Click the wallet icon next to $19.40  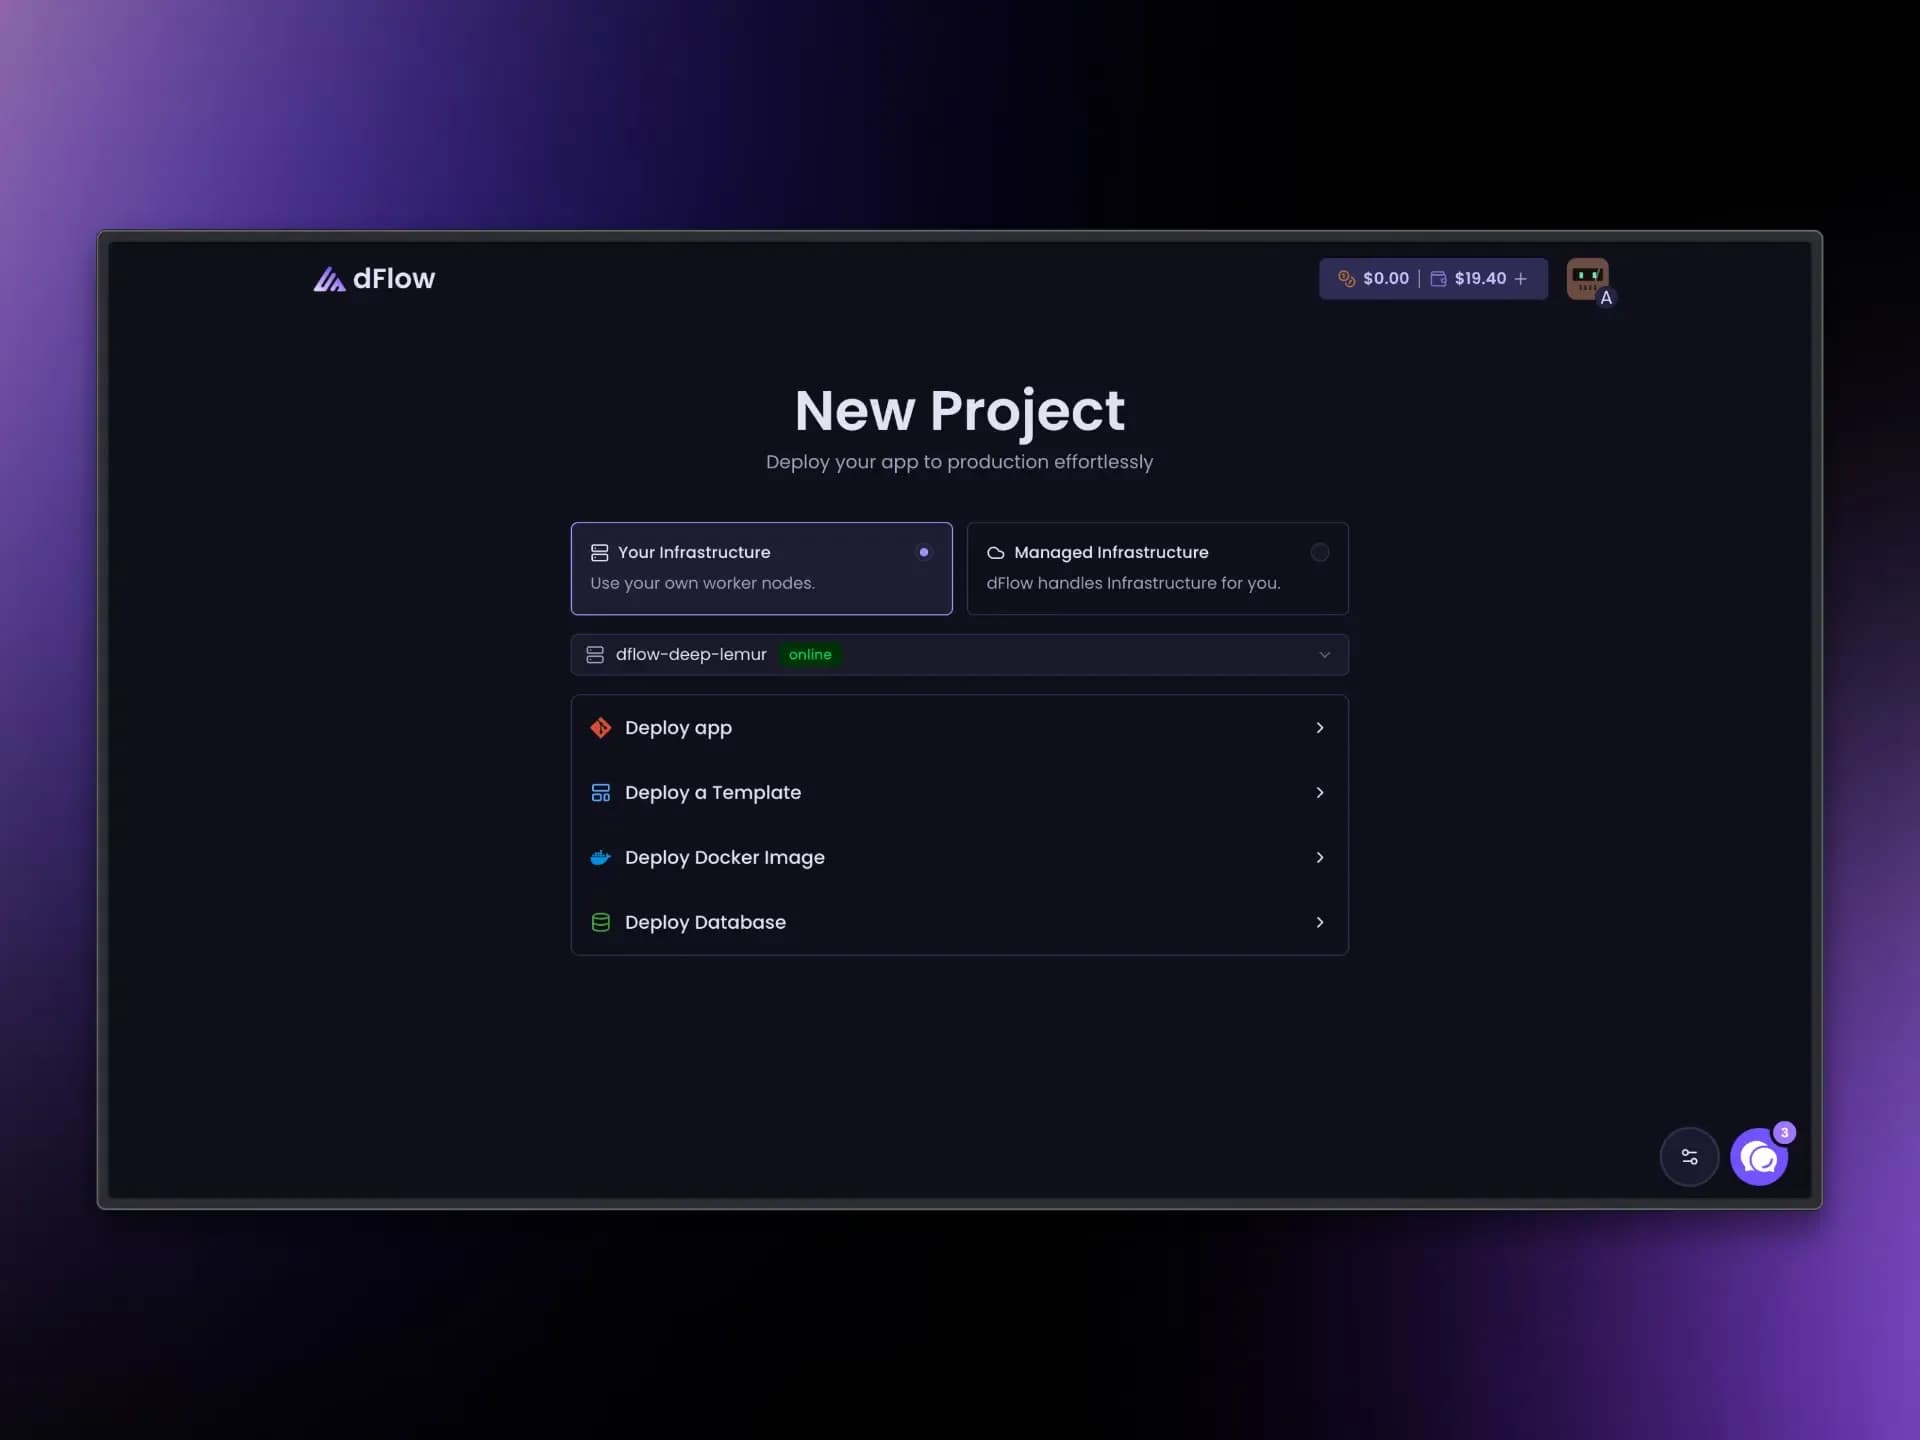(1440, 279)
